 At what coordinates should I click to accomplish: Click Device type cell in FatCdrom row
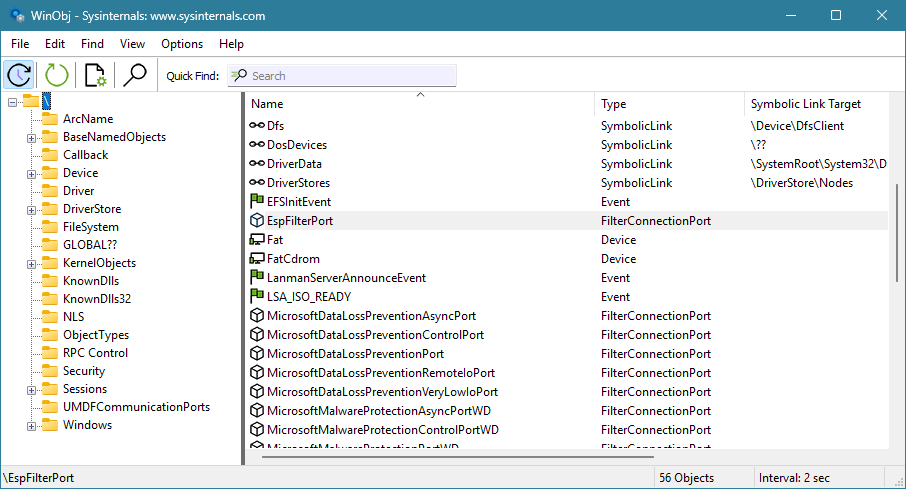tap(618, 258)
